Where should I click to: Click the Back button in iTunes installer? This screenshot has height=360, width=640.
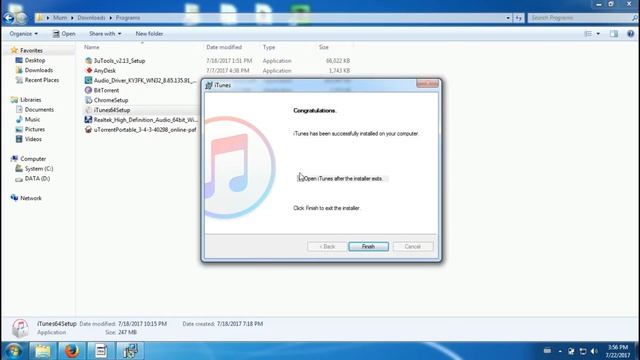[327, 247]
